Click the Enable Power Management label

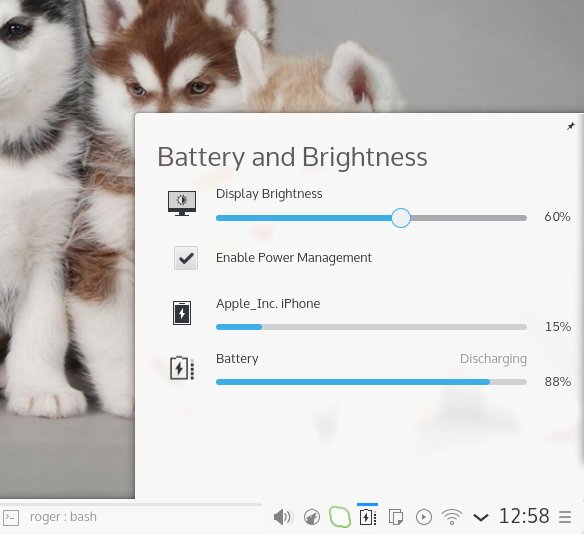(x=294, y=258)
